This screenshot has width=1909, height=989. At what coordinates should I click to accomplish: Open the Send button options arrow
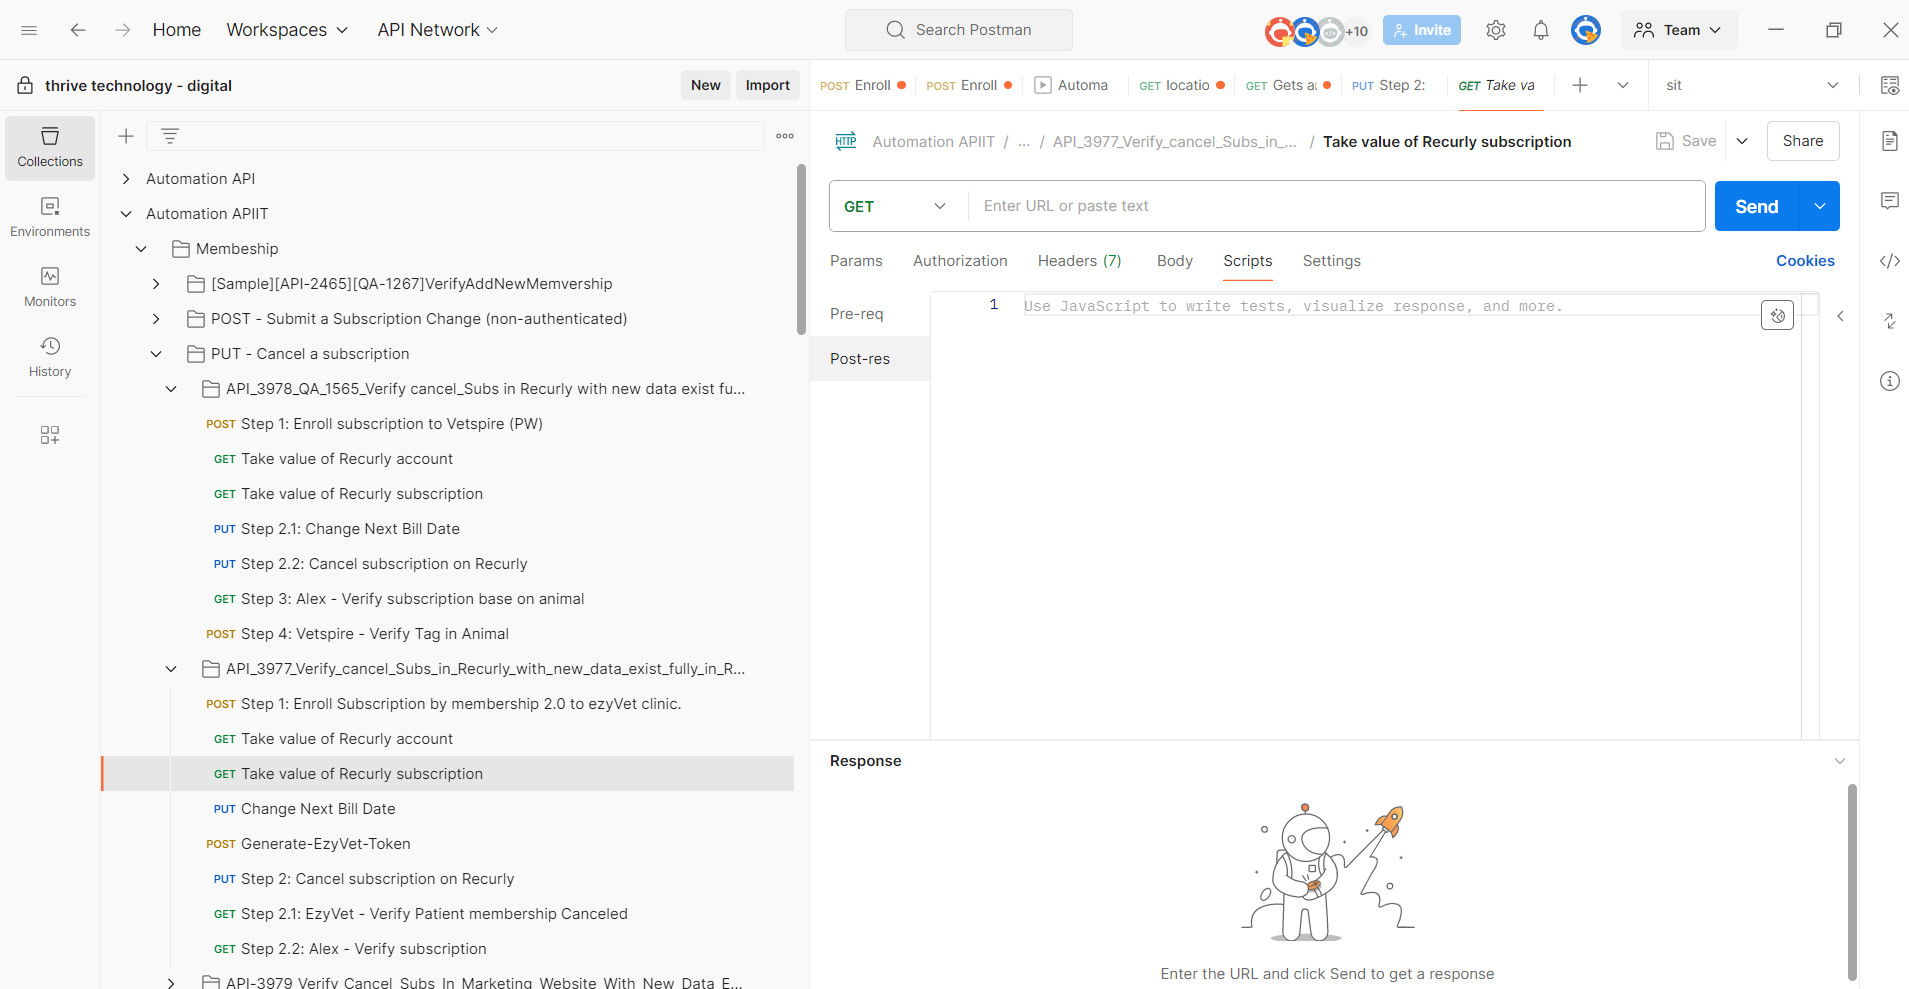click(1820, 206)
